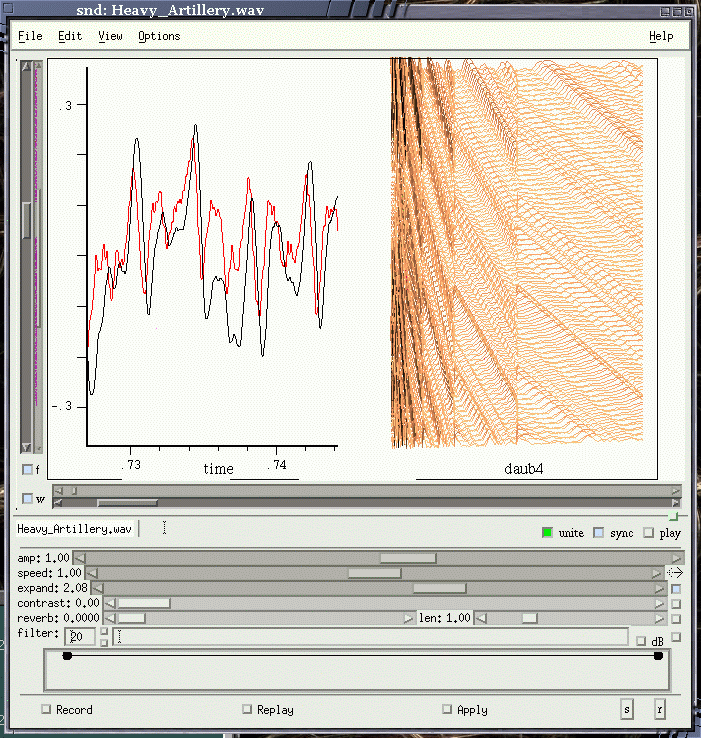701x738 pixels.
Task: Toggle the 'w' waveform display checkbox
Action: pos(27,498)
